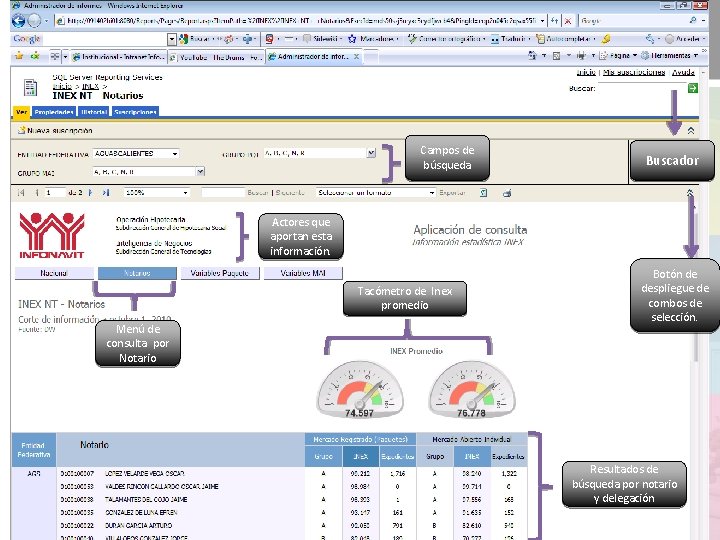Click the Exportar link

[452, 193]
